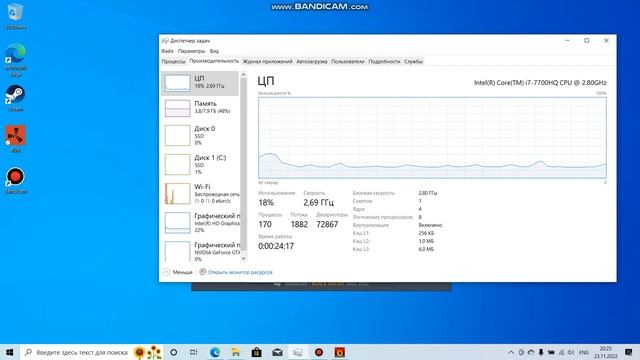Switch to the Производительность tab

pos(214,61)
